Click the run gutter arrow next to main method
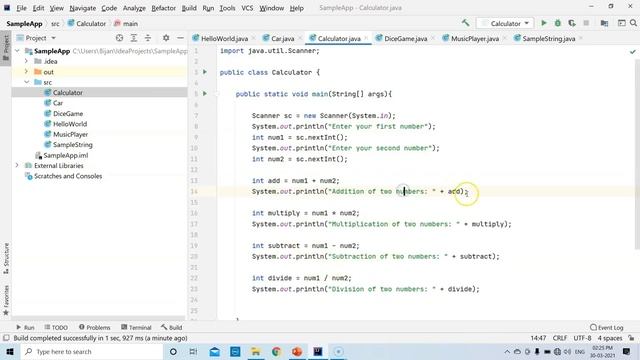This screenshot has height=360, width=640. pos(205,93)
